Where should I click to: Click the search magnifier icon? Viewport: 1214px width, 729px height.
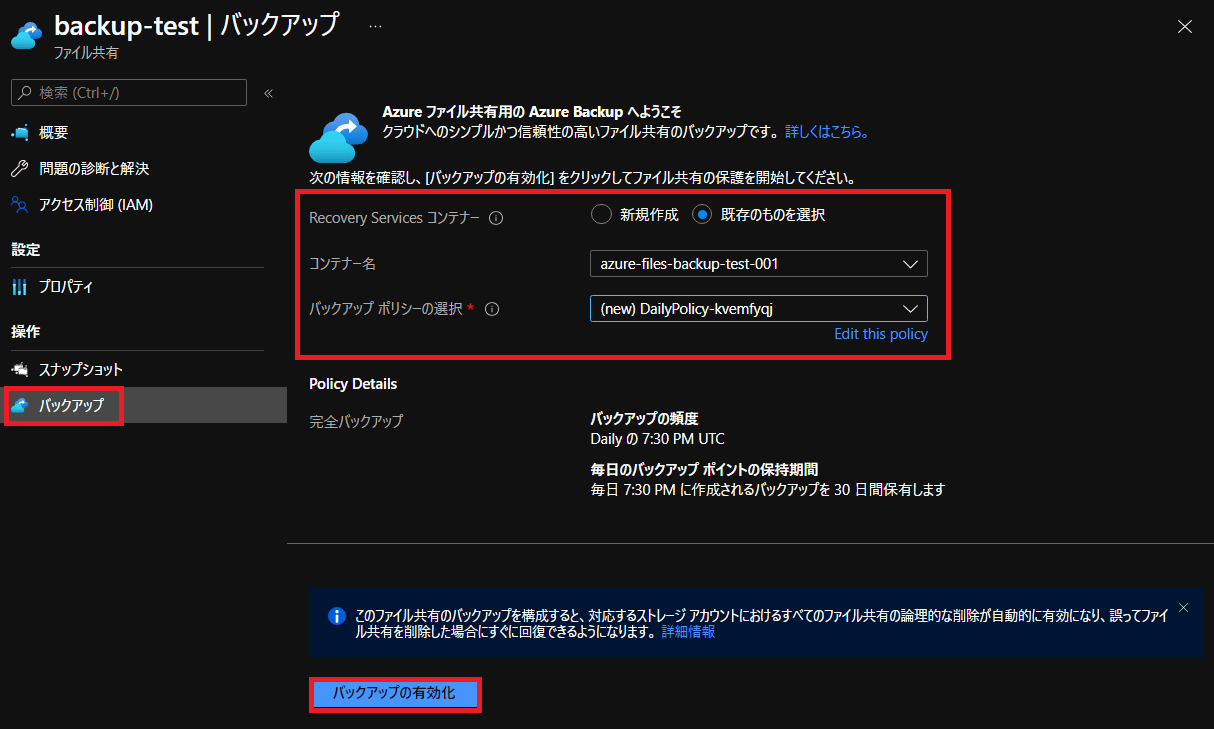click(26, 93)
